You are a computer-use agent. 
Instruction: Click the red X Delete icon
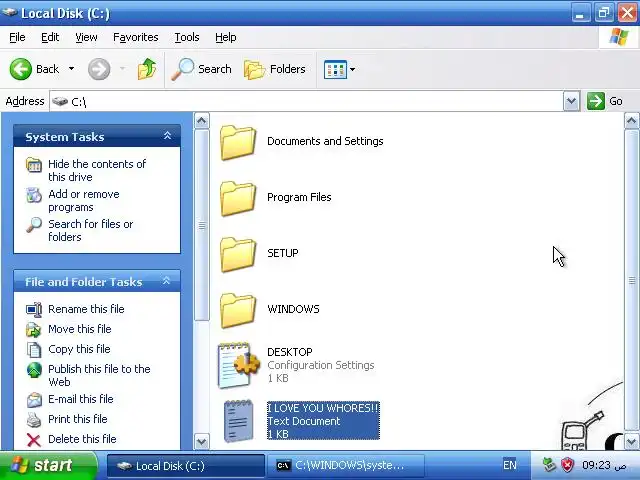click(x=34, y=440)
